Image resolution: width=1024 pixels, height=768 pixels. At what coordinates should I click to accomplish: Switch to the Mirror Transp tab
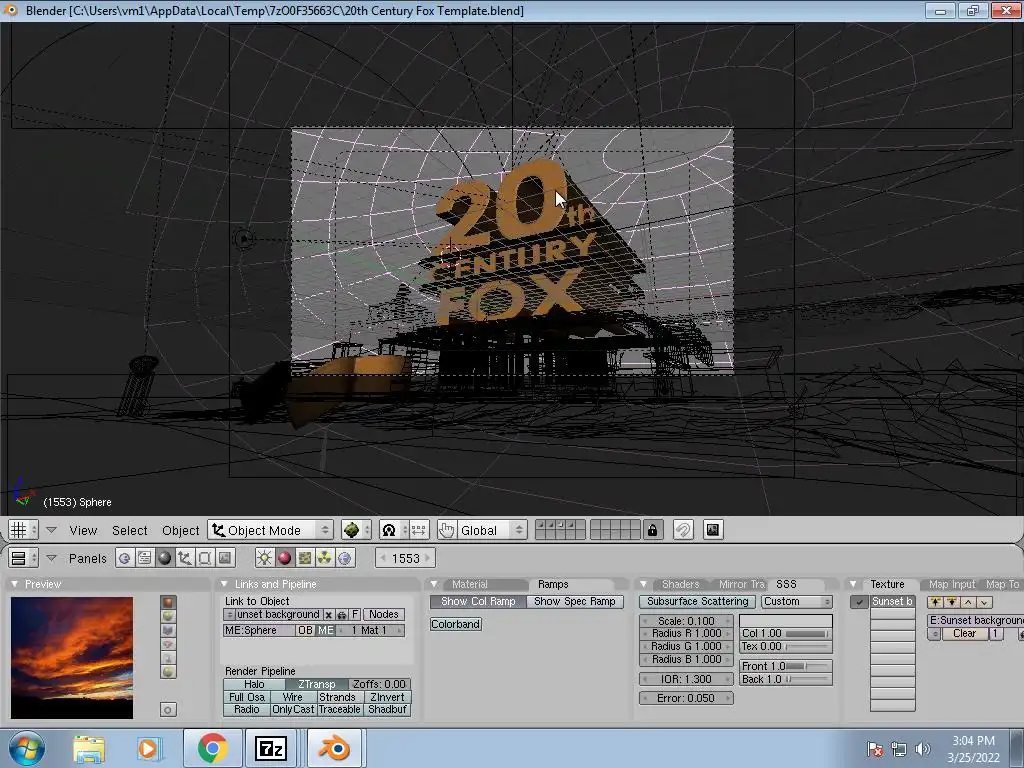click(741, 584)
